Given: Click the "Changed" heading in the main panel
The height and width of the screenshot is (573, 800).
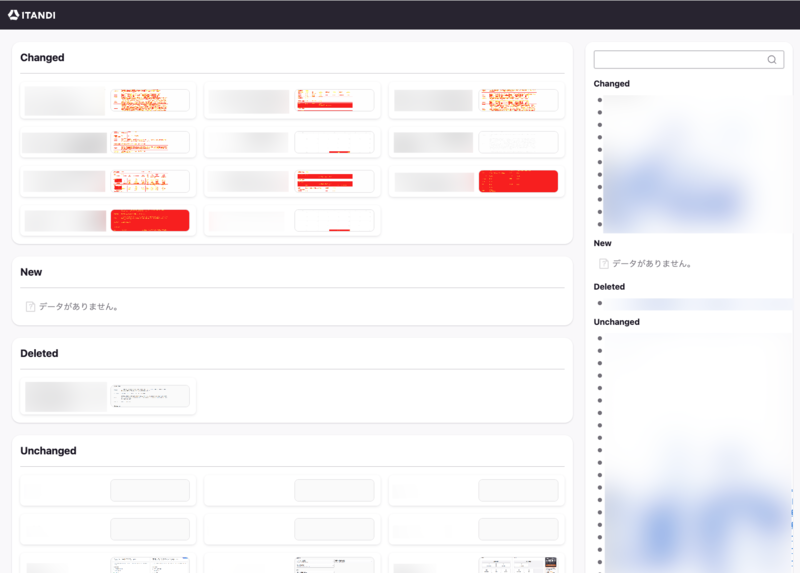Looking at the screenshot, I should (42, 58).
